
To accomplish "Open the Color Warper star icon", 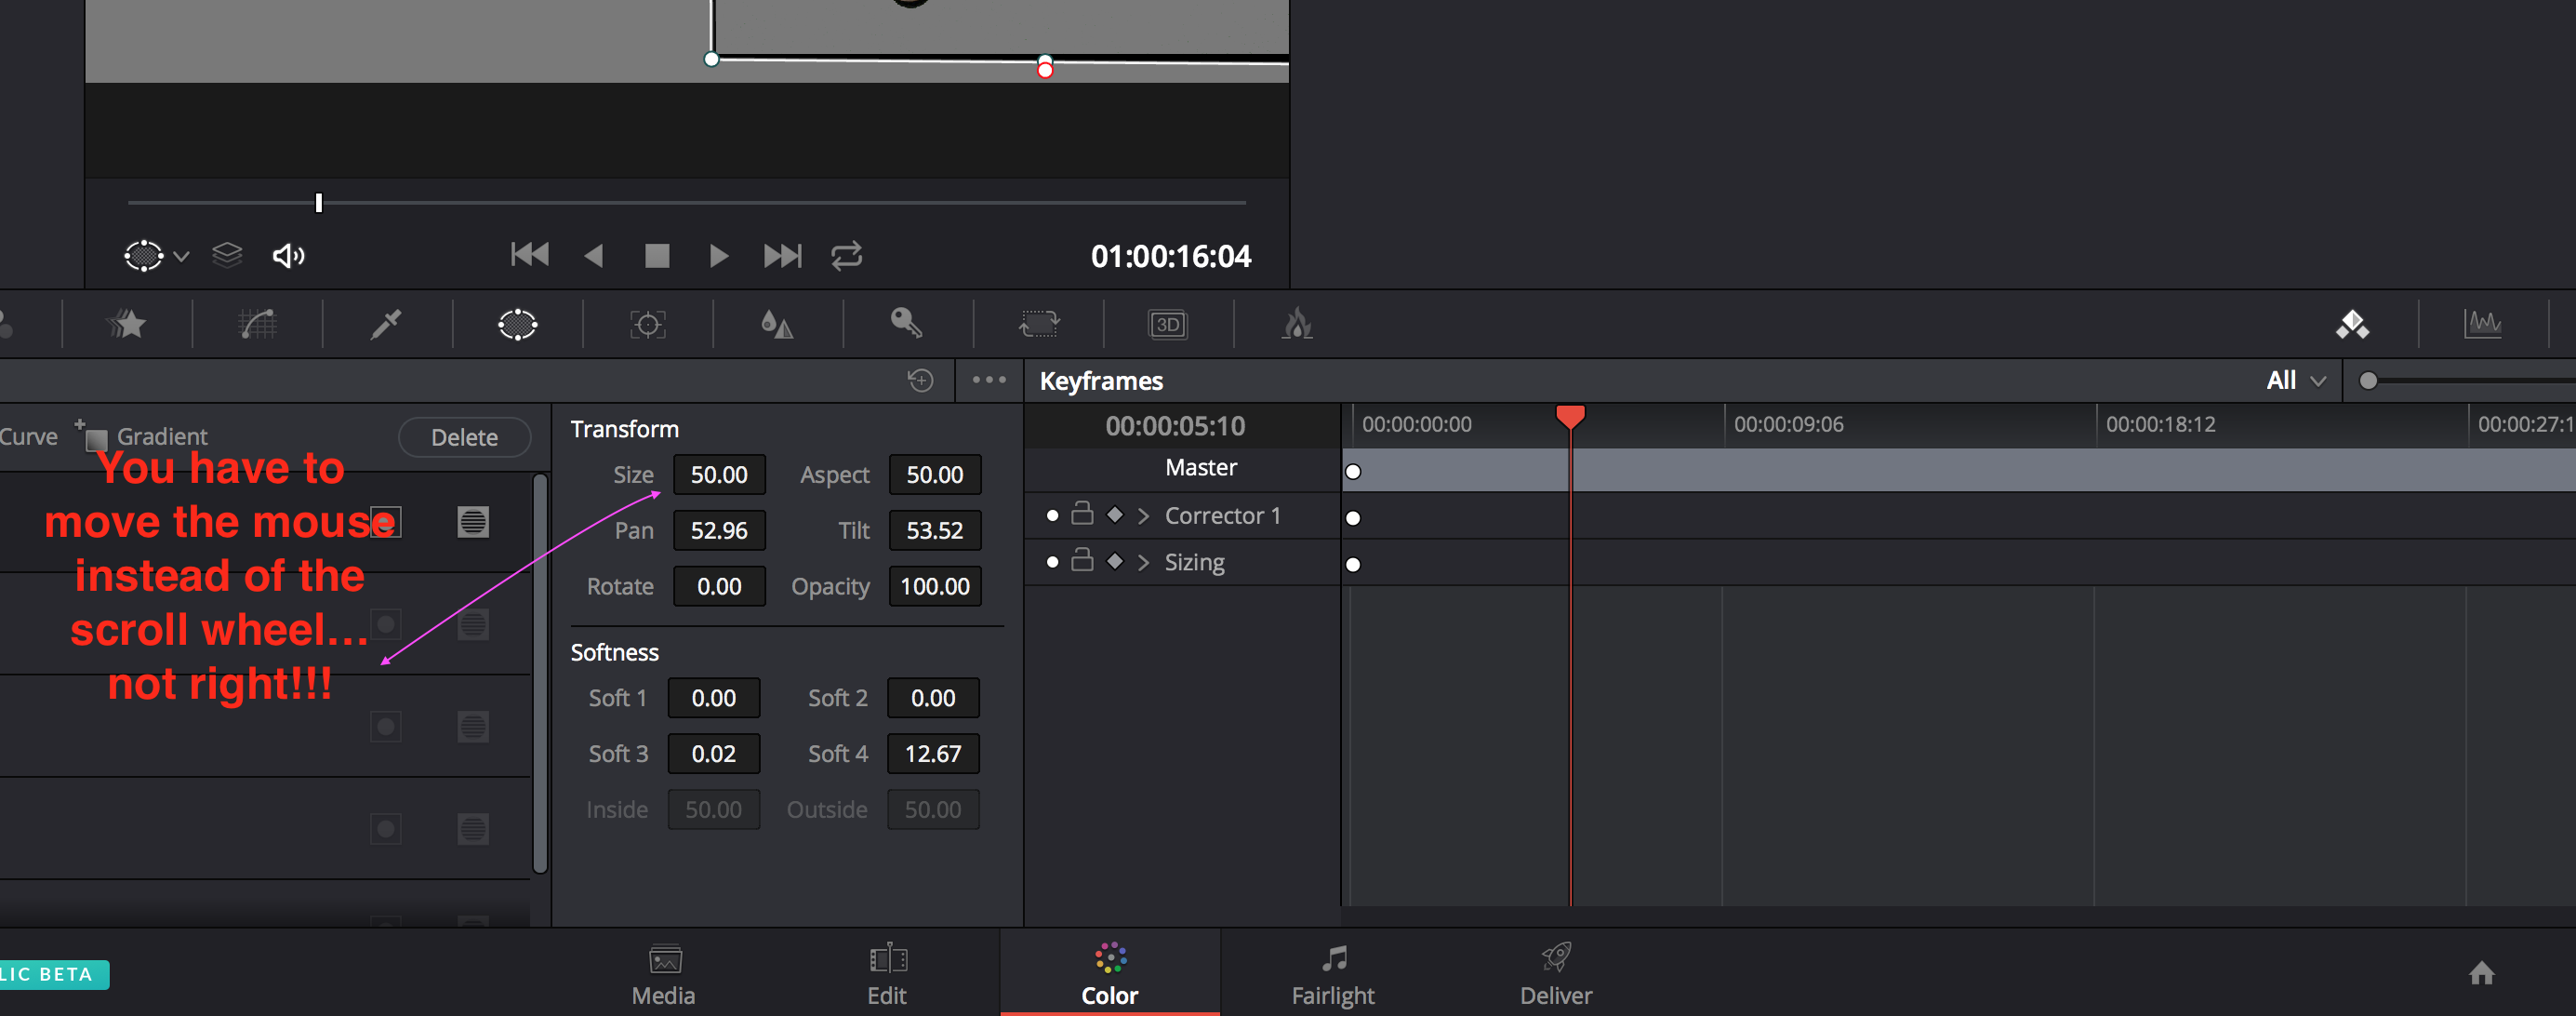I will tap(128, 324).
